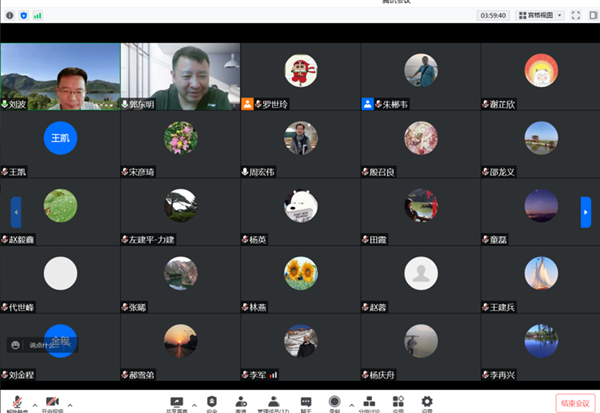Turn on the video camera
Screen dimensions: 600x413
click(x=51, y=402)
